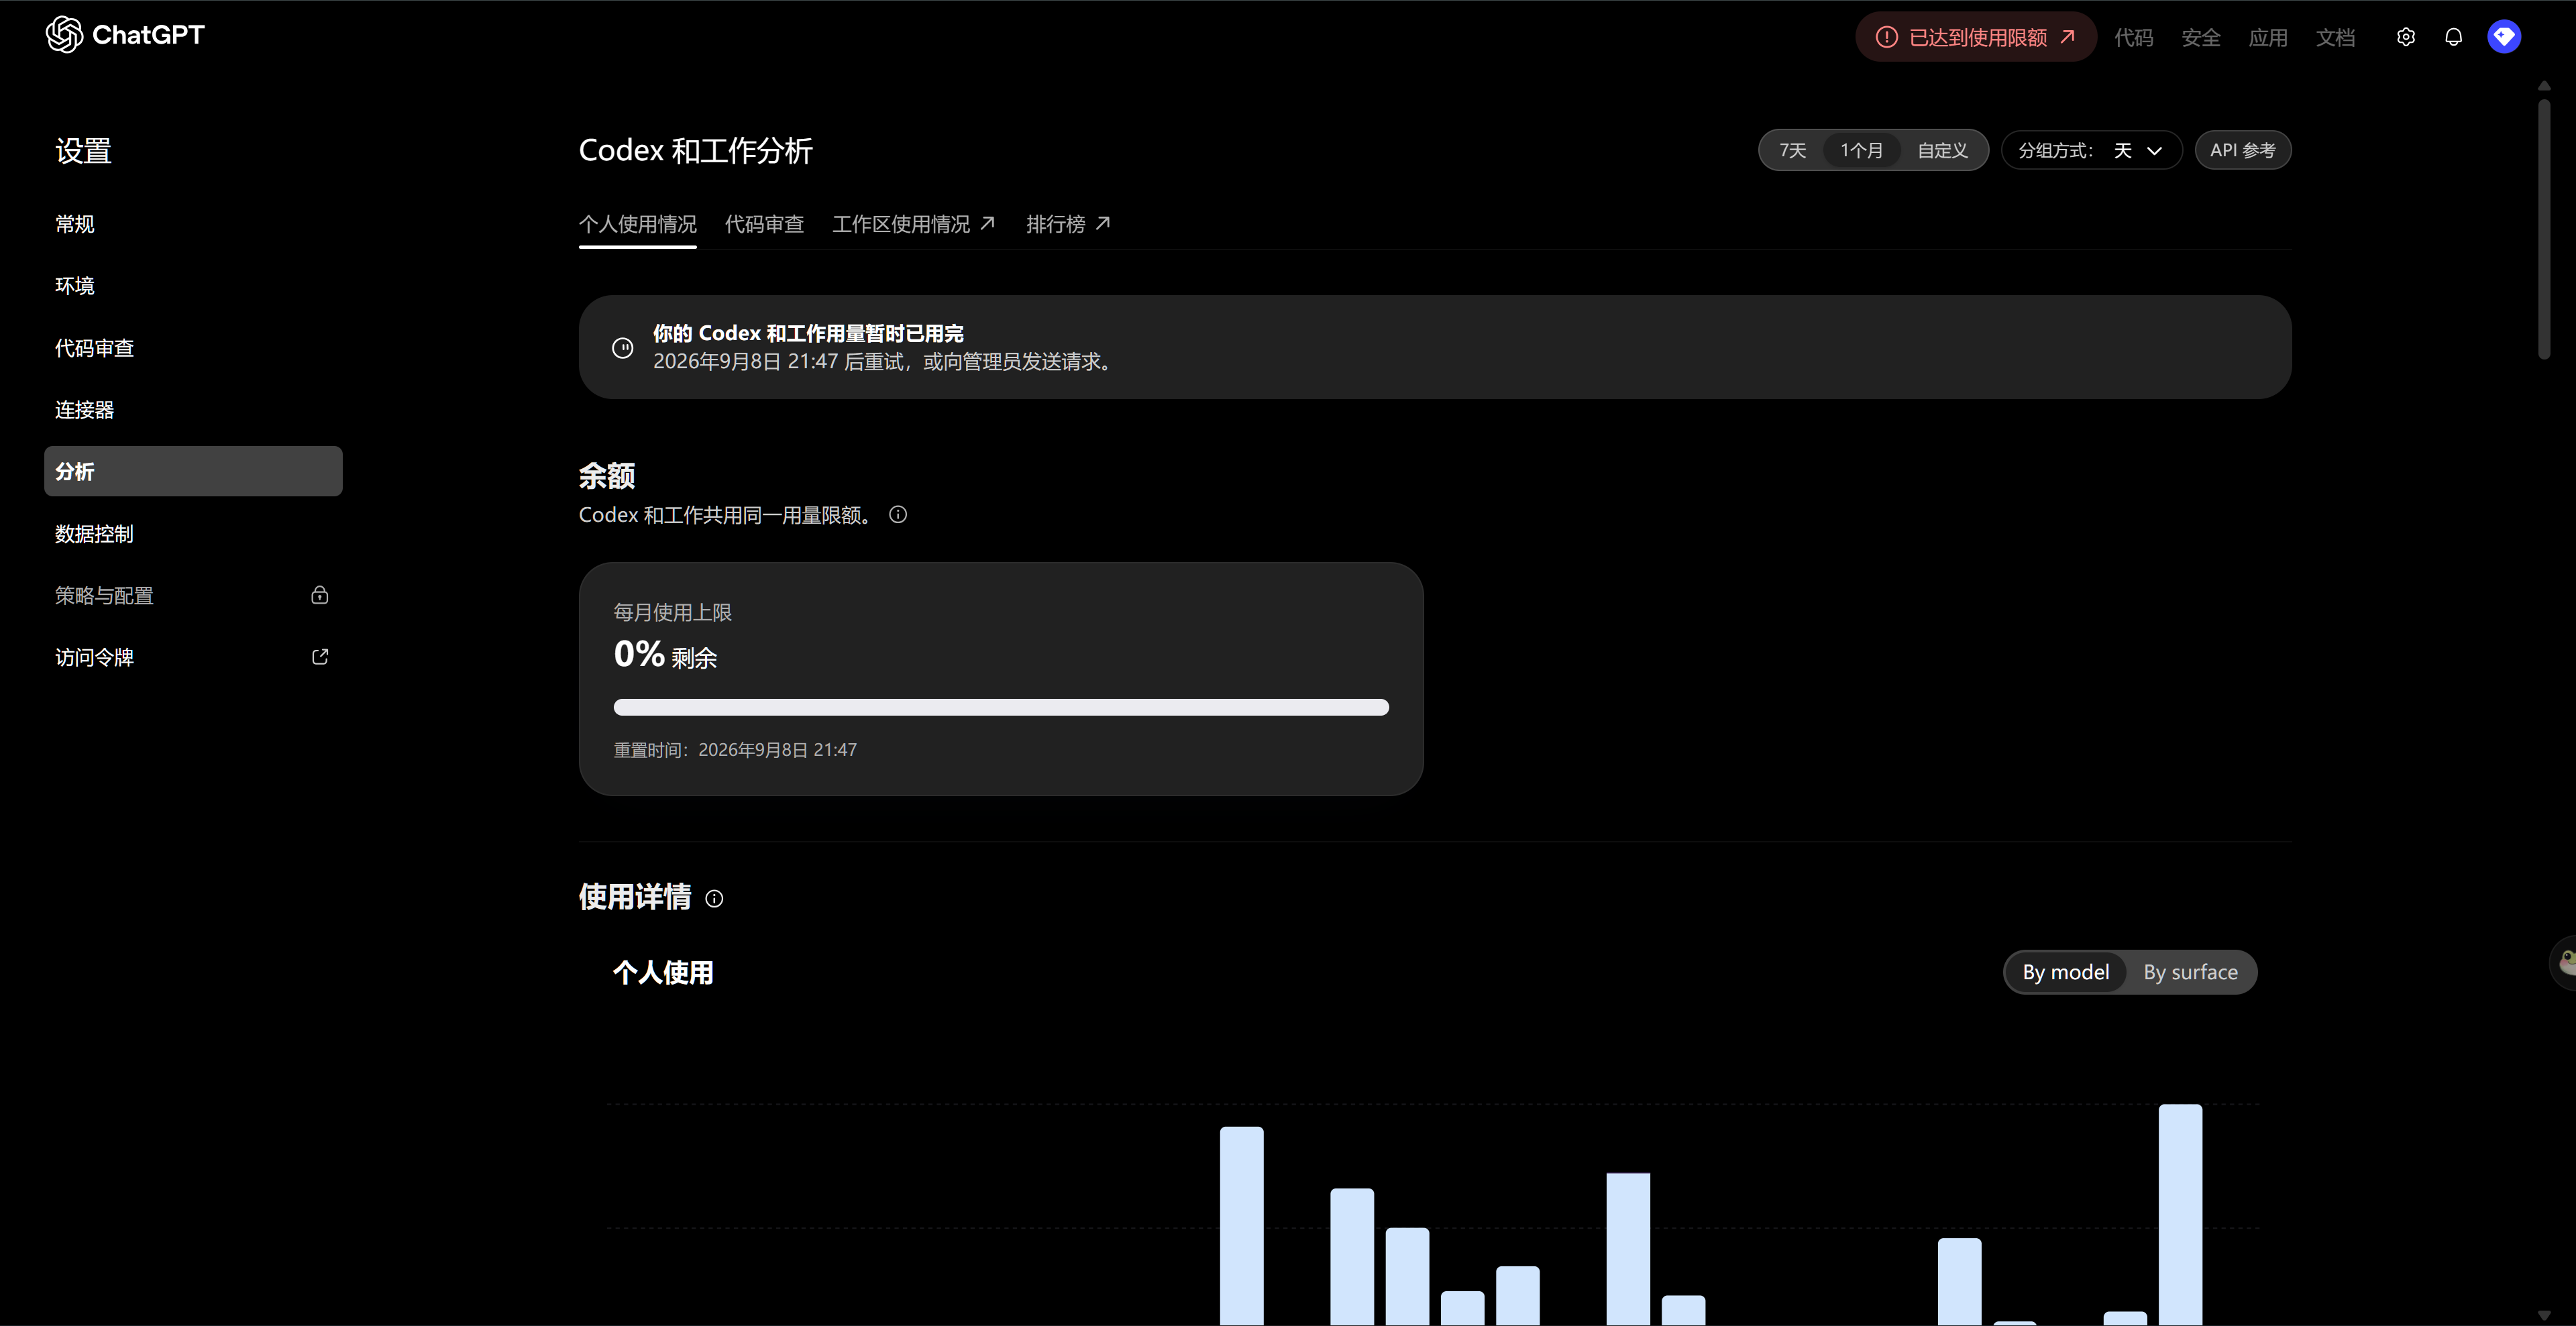Select 分析 in the sidebar
The height and width of the screenshot is (1326, 2576).
point(193,471)
